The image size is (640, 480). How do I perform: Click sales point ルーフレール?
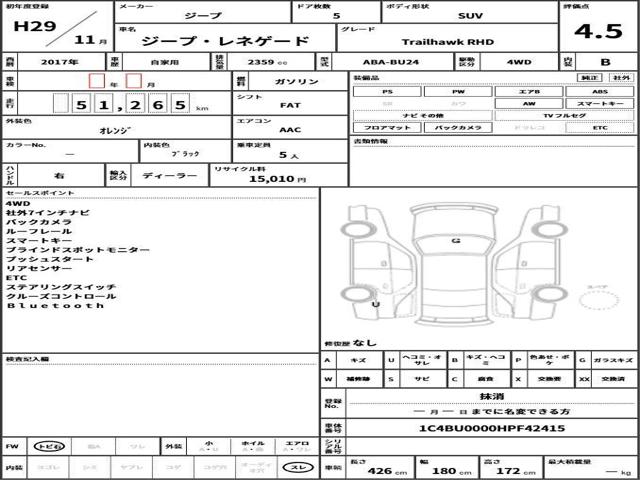[x=39, y=231]
